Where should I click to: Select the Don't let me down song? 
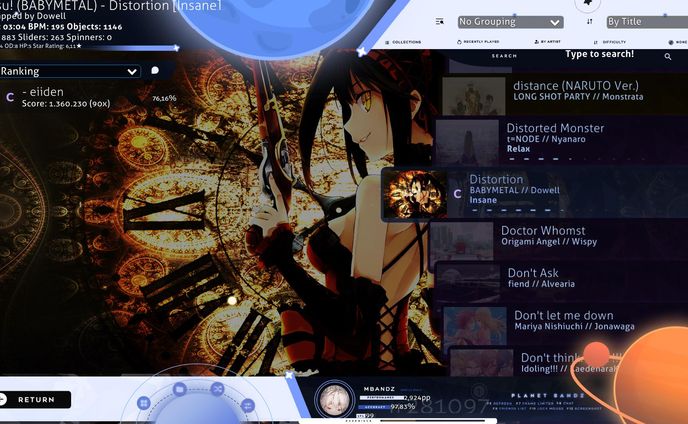pyautogui.click(x=566, y=325)
